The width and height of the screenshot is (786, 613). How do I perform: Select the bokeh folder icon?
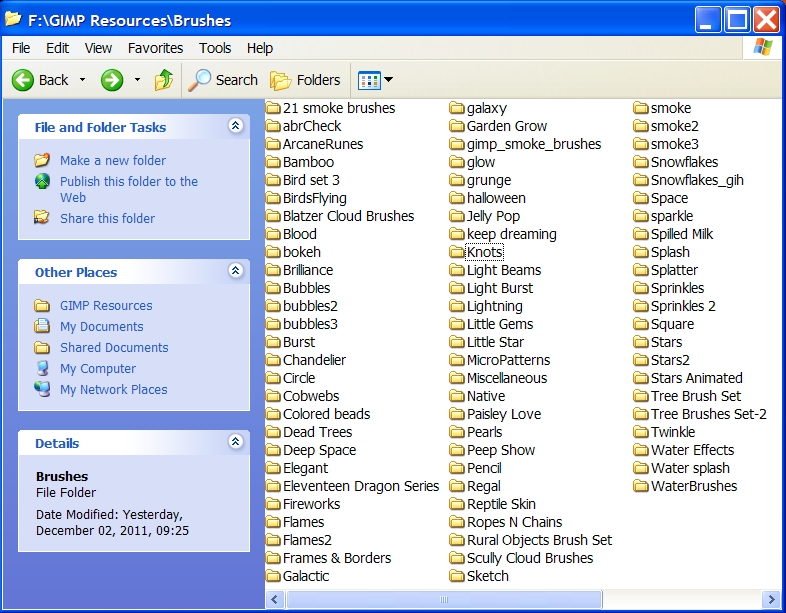tap(273, 252)
